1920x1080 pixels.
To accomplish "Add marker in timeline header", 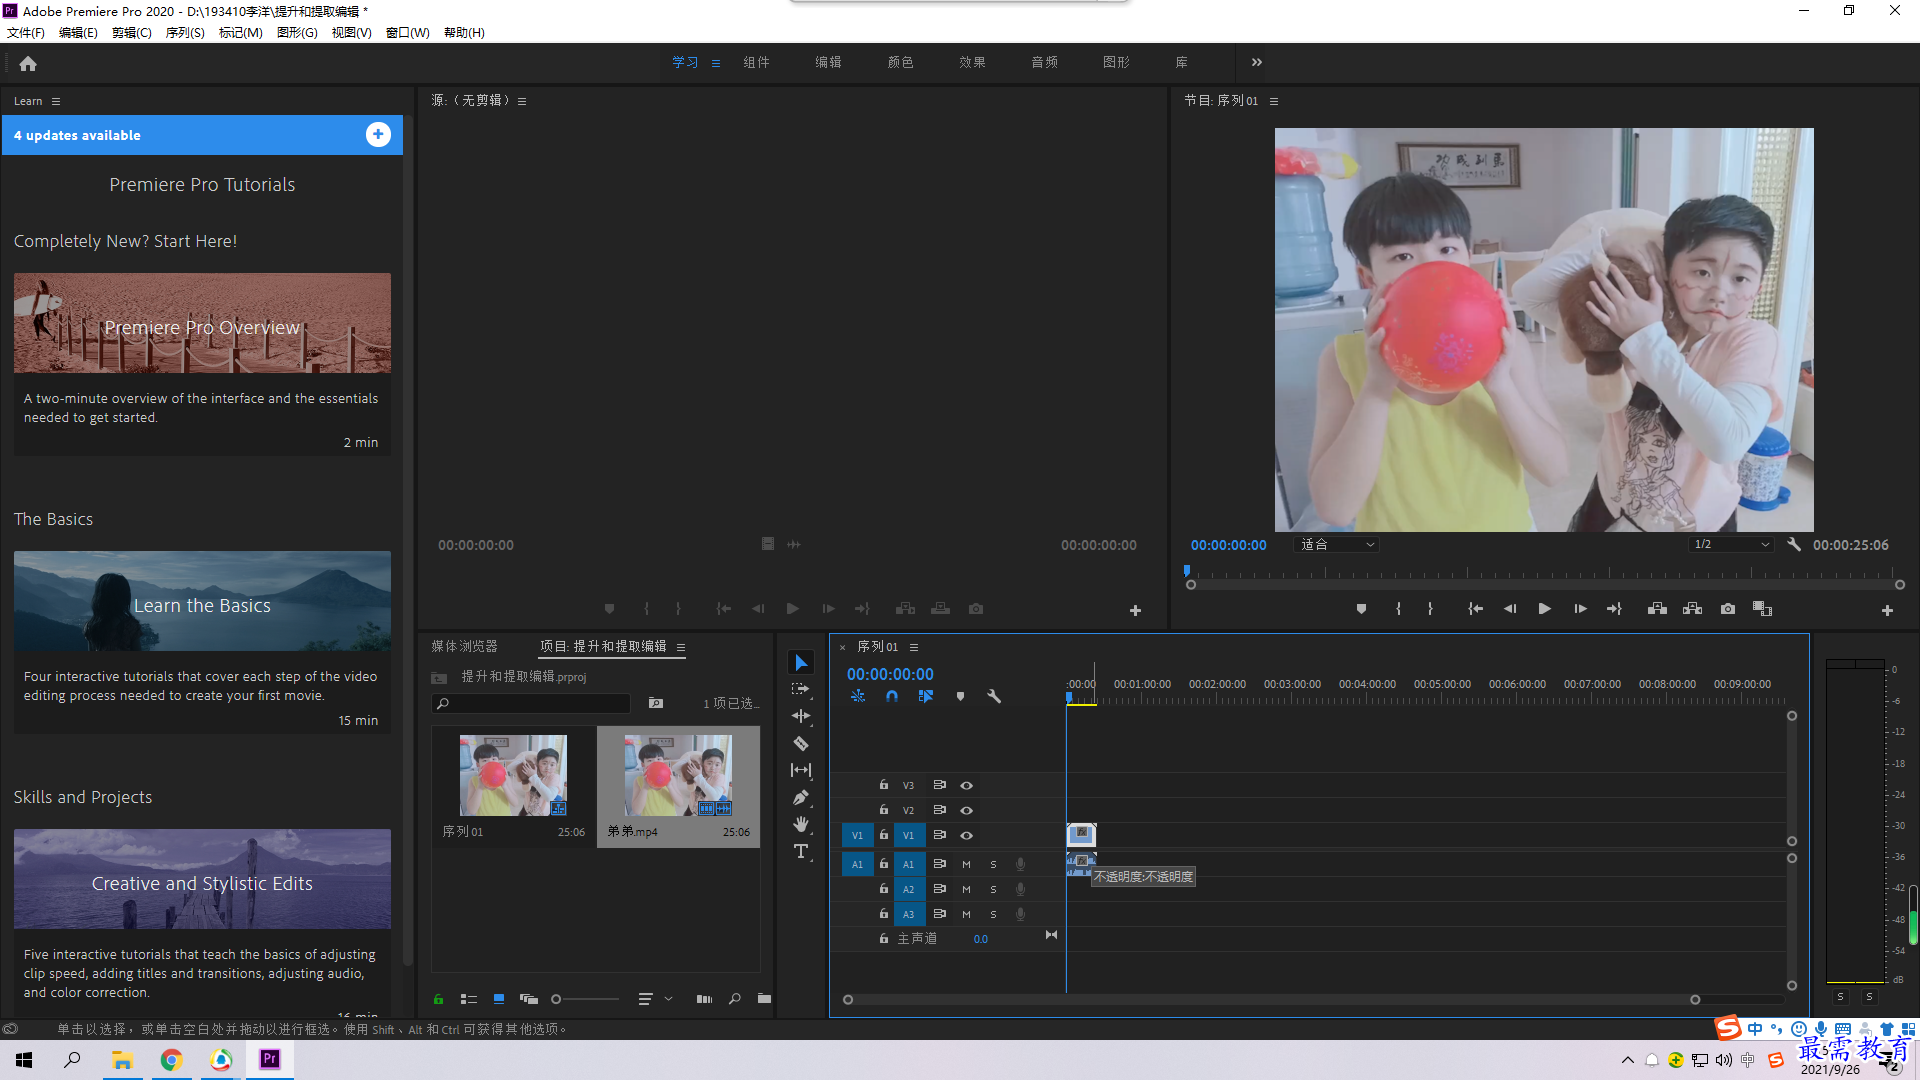I will click(x=960, y=696).
